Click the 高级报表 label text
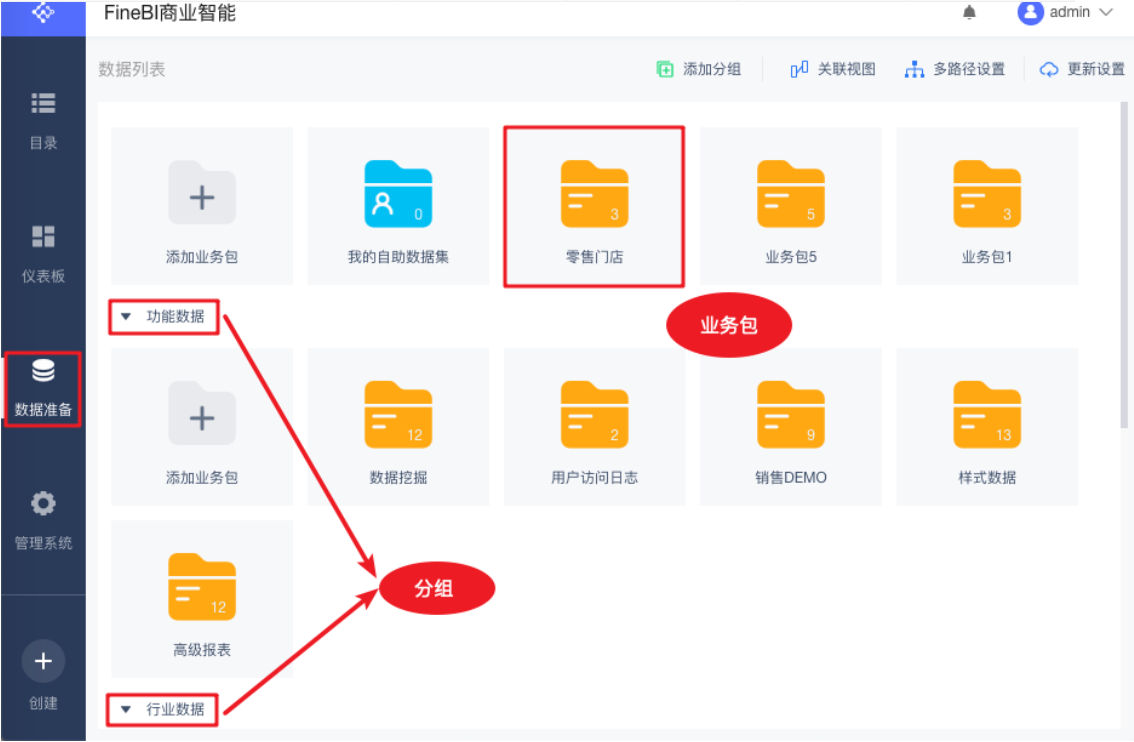Image resolution: width=1134 pixels, height=742 pixels. click(x=202, y=650)
